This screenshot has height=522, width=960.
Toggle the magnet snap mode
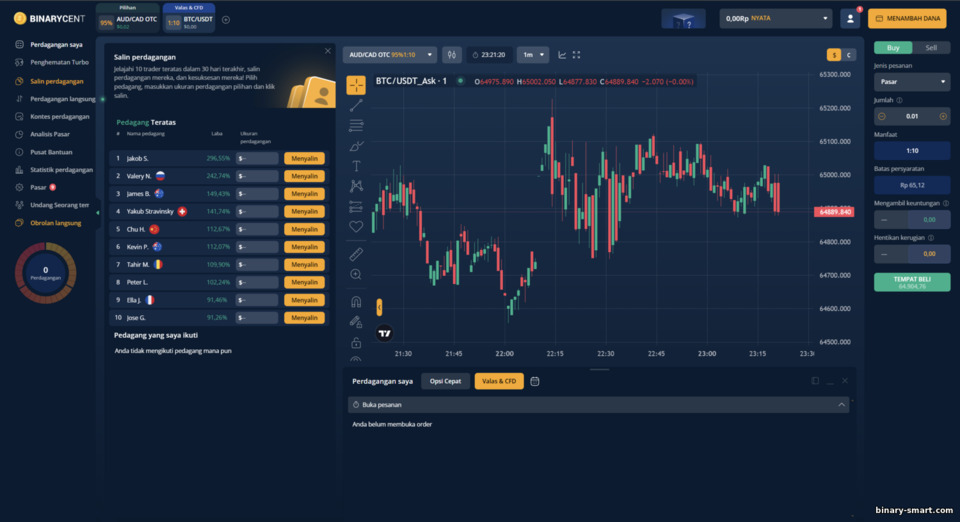coord(356,302)
